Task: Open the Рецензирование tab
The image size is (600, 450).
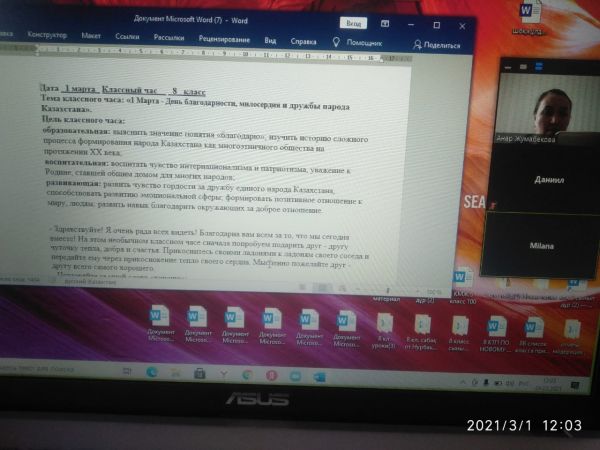Action: [223, 39]
